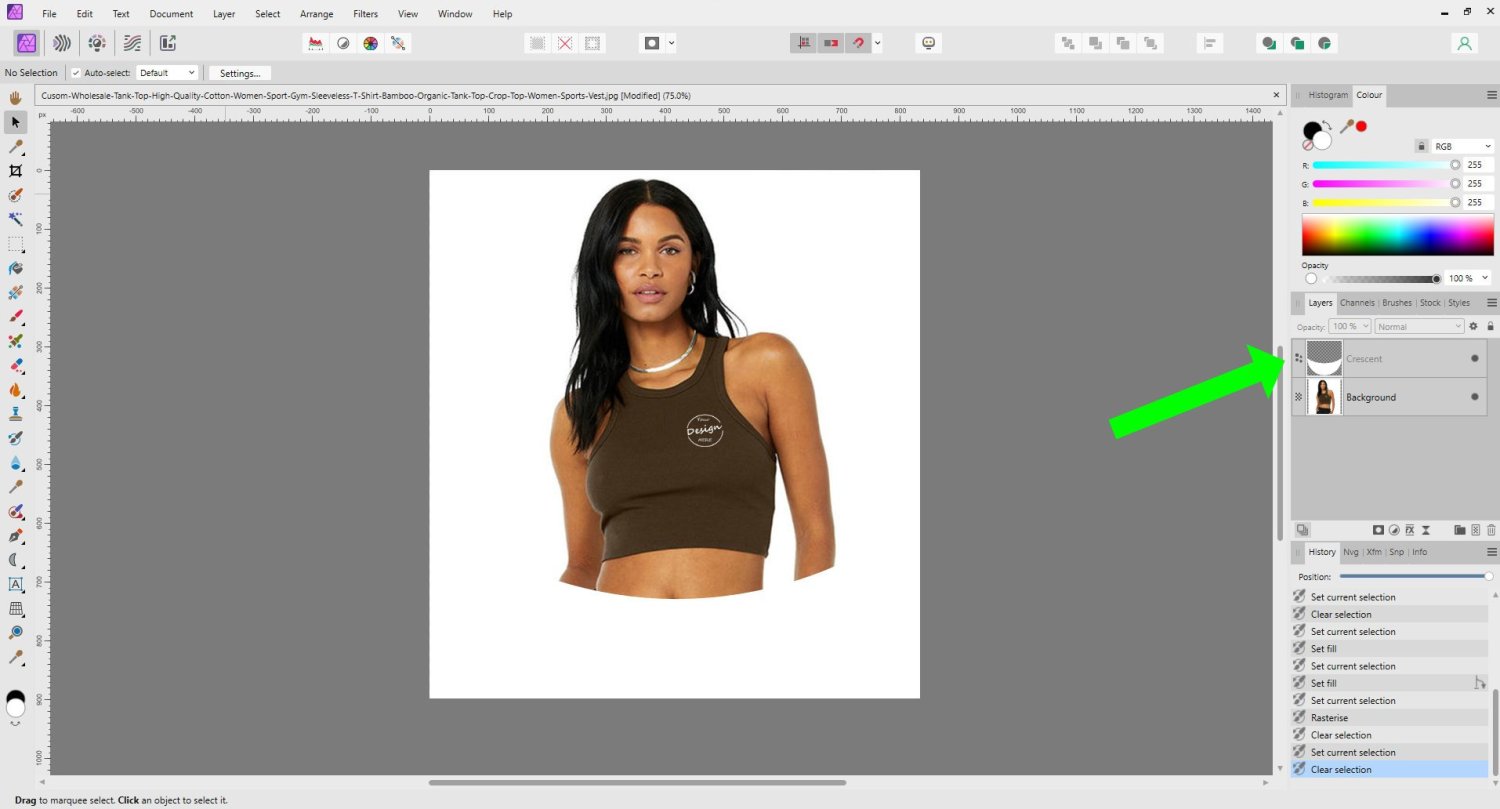The width and height of the screenshot is (1500, 809).
Task: Select the Crop tool
Action: pos(16,170)
